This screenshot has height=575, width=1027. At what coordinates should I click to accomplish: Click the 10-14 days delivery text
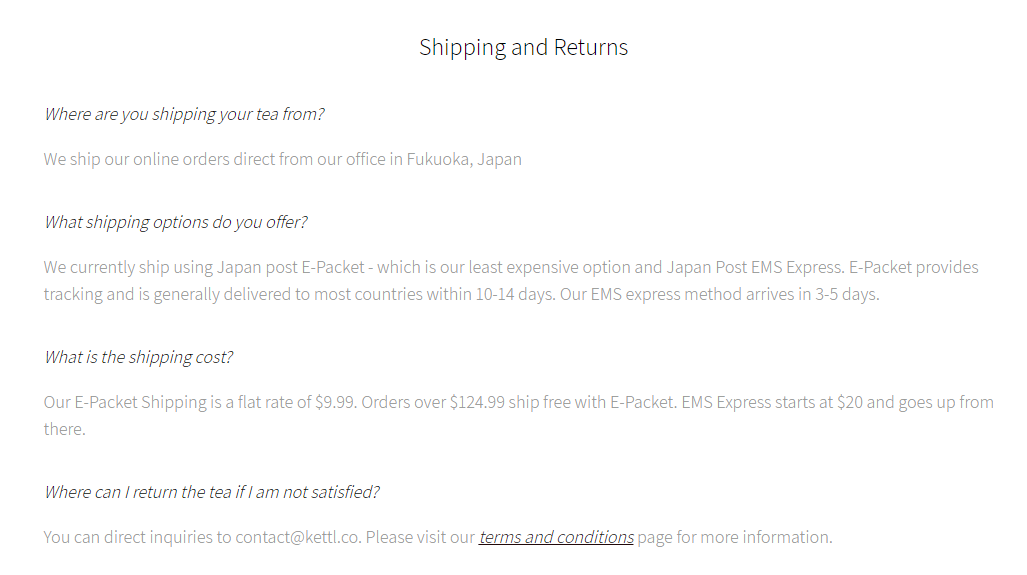pos(515,294)
